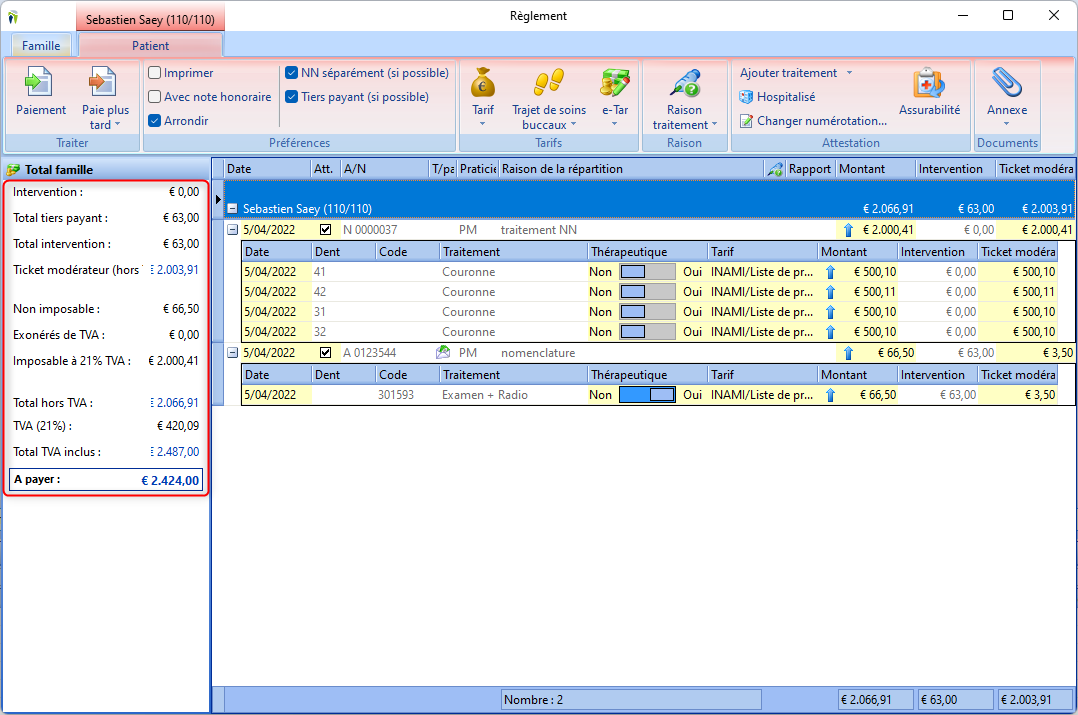Uncheck Att. box for N 0000037
This screenshot has height=715, width=1078.
click(x=325, y=230)
